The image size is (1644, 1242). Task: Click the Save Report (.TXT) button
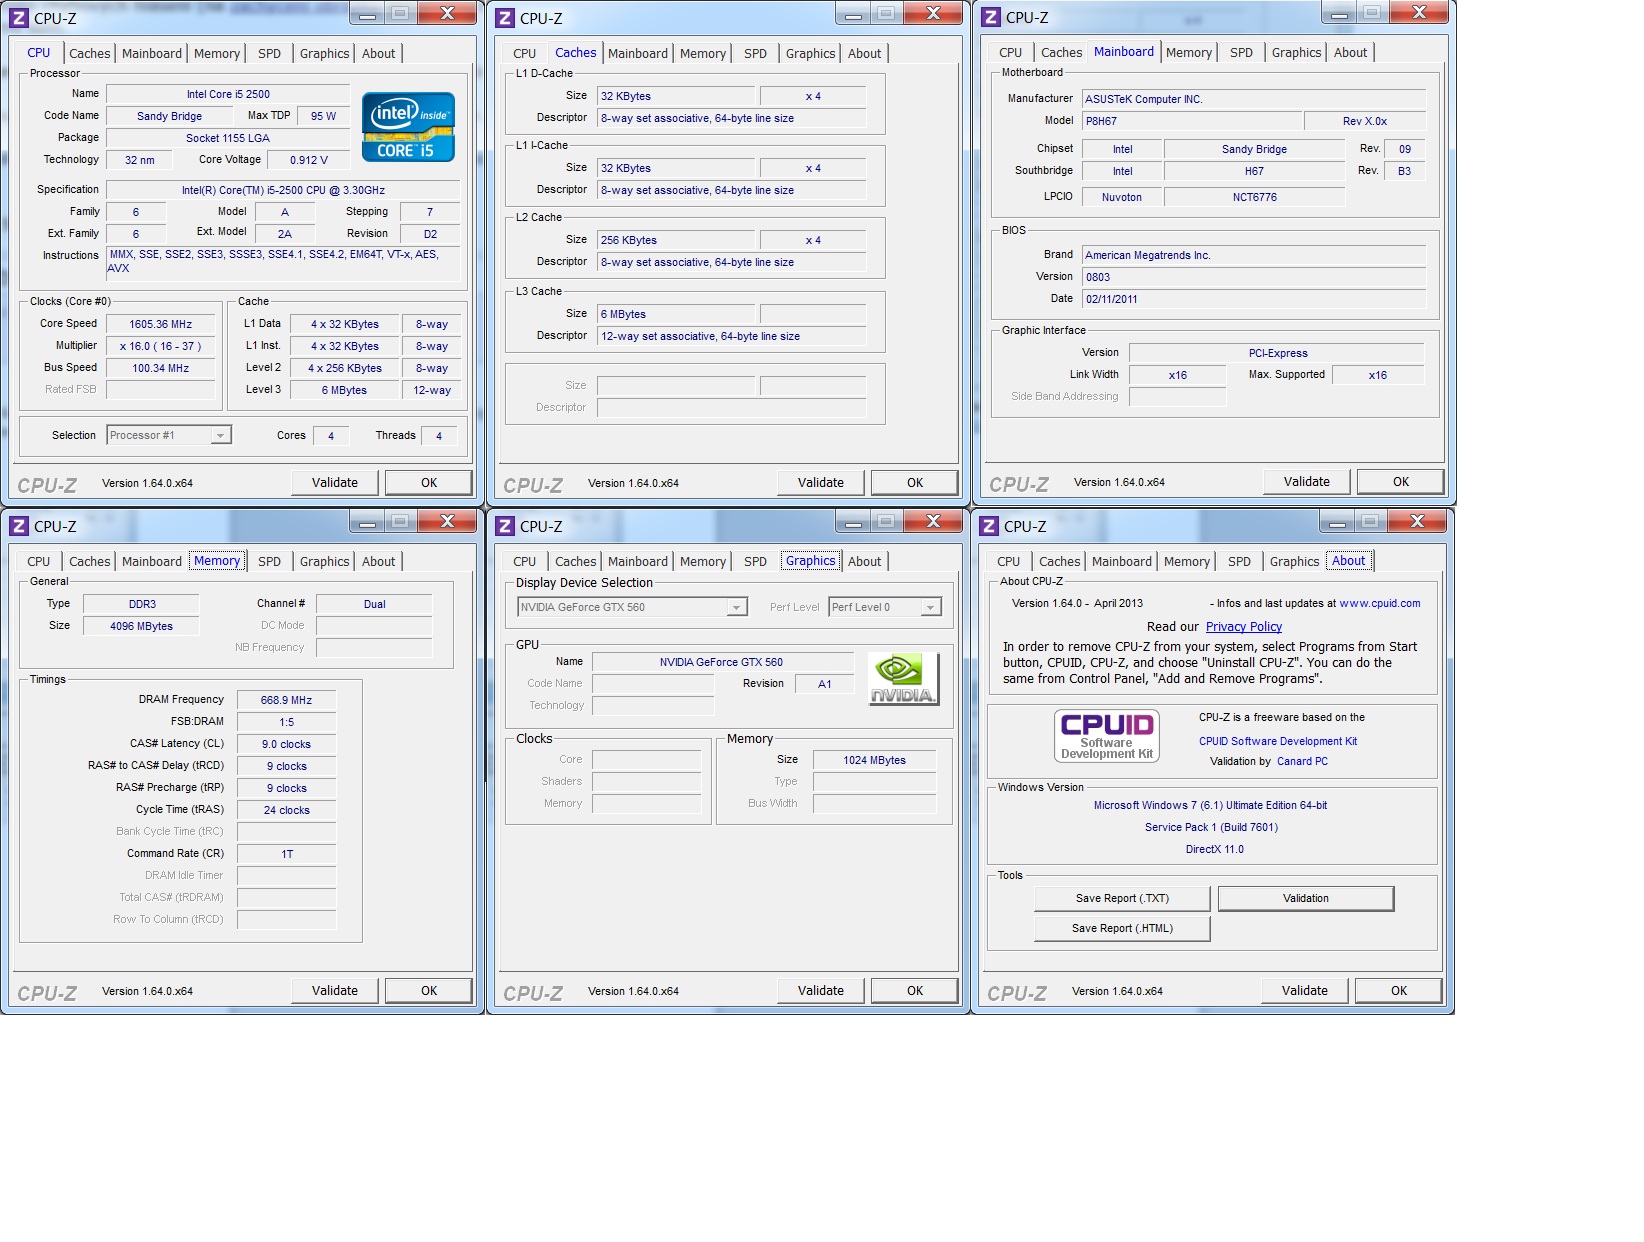click(x=1122, y=899)
